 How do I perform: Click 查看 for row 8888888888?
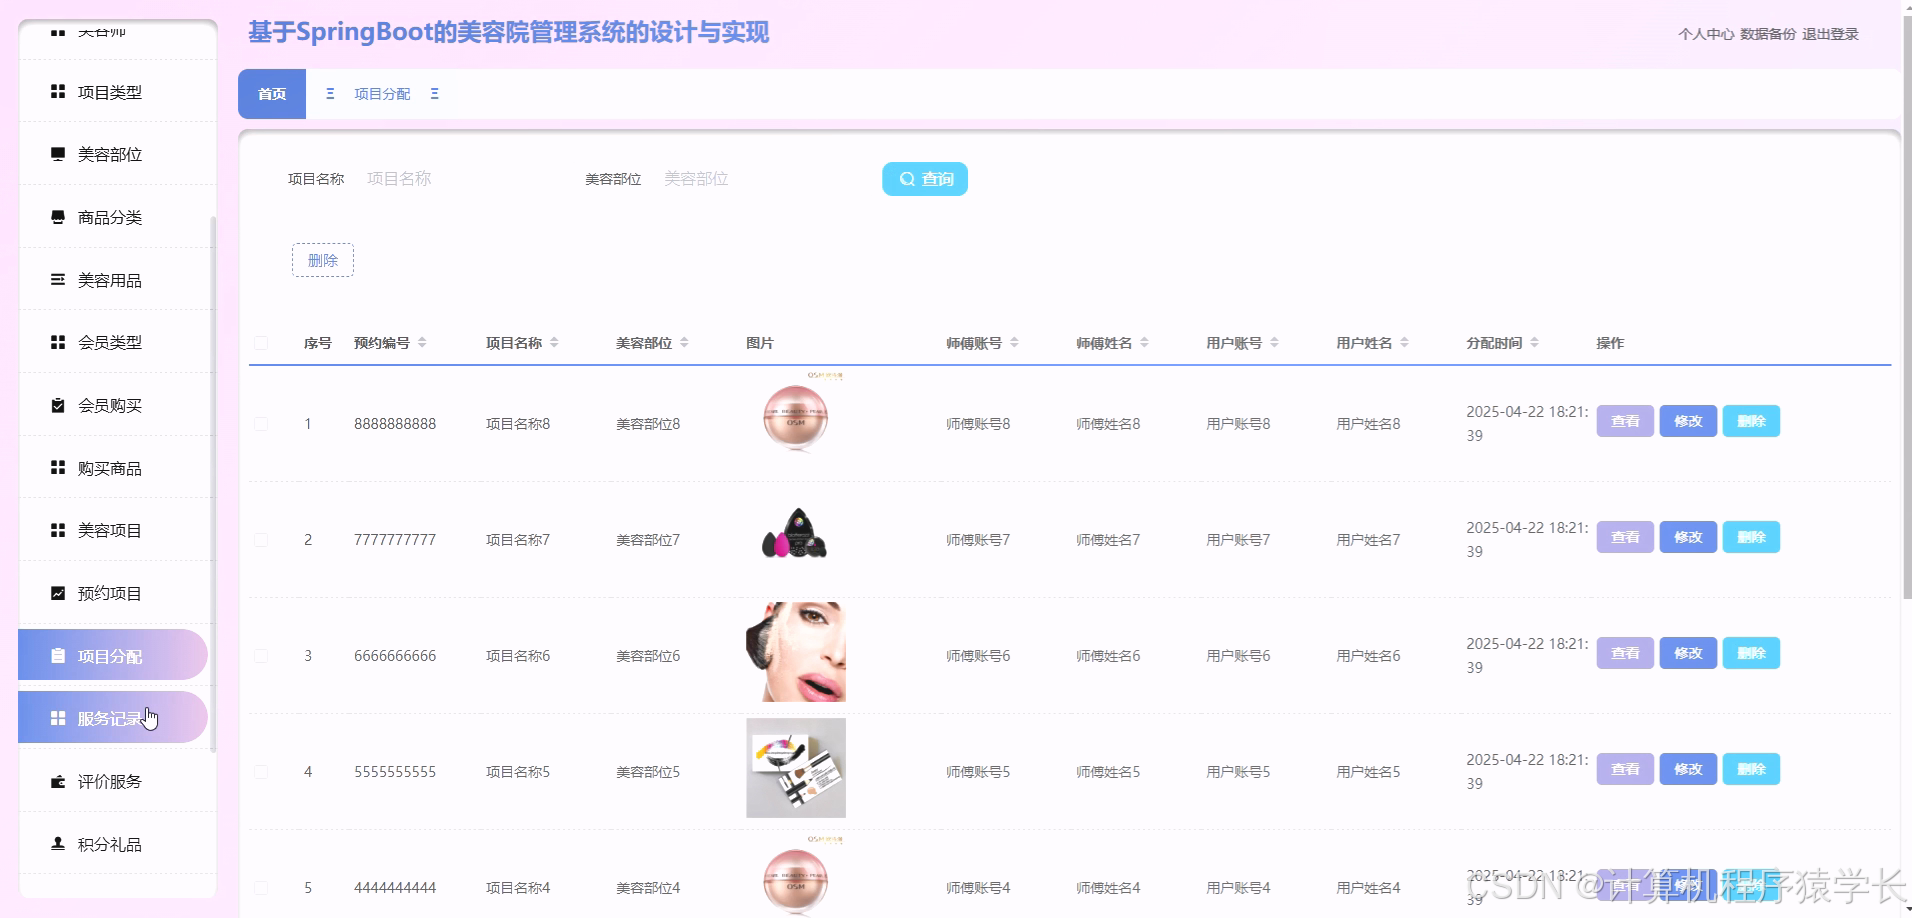tap(1625, 421)
